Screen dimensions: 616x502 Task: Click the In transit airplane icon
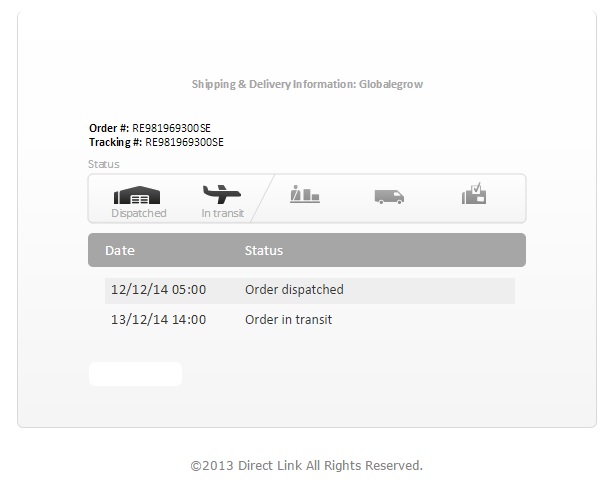tap(222, 194)
